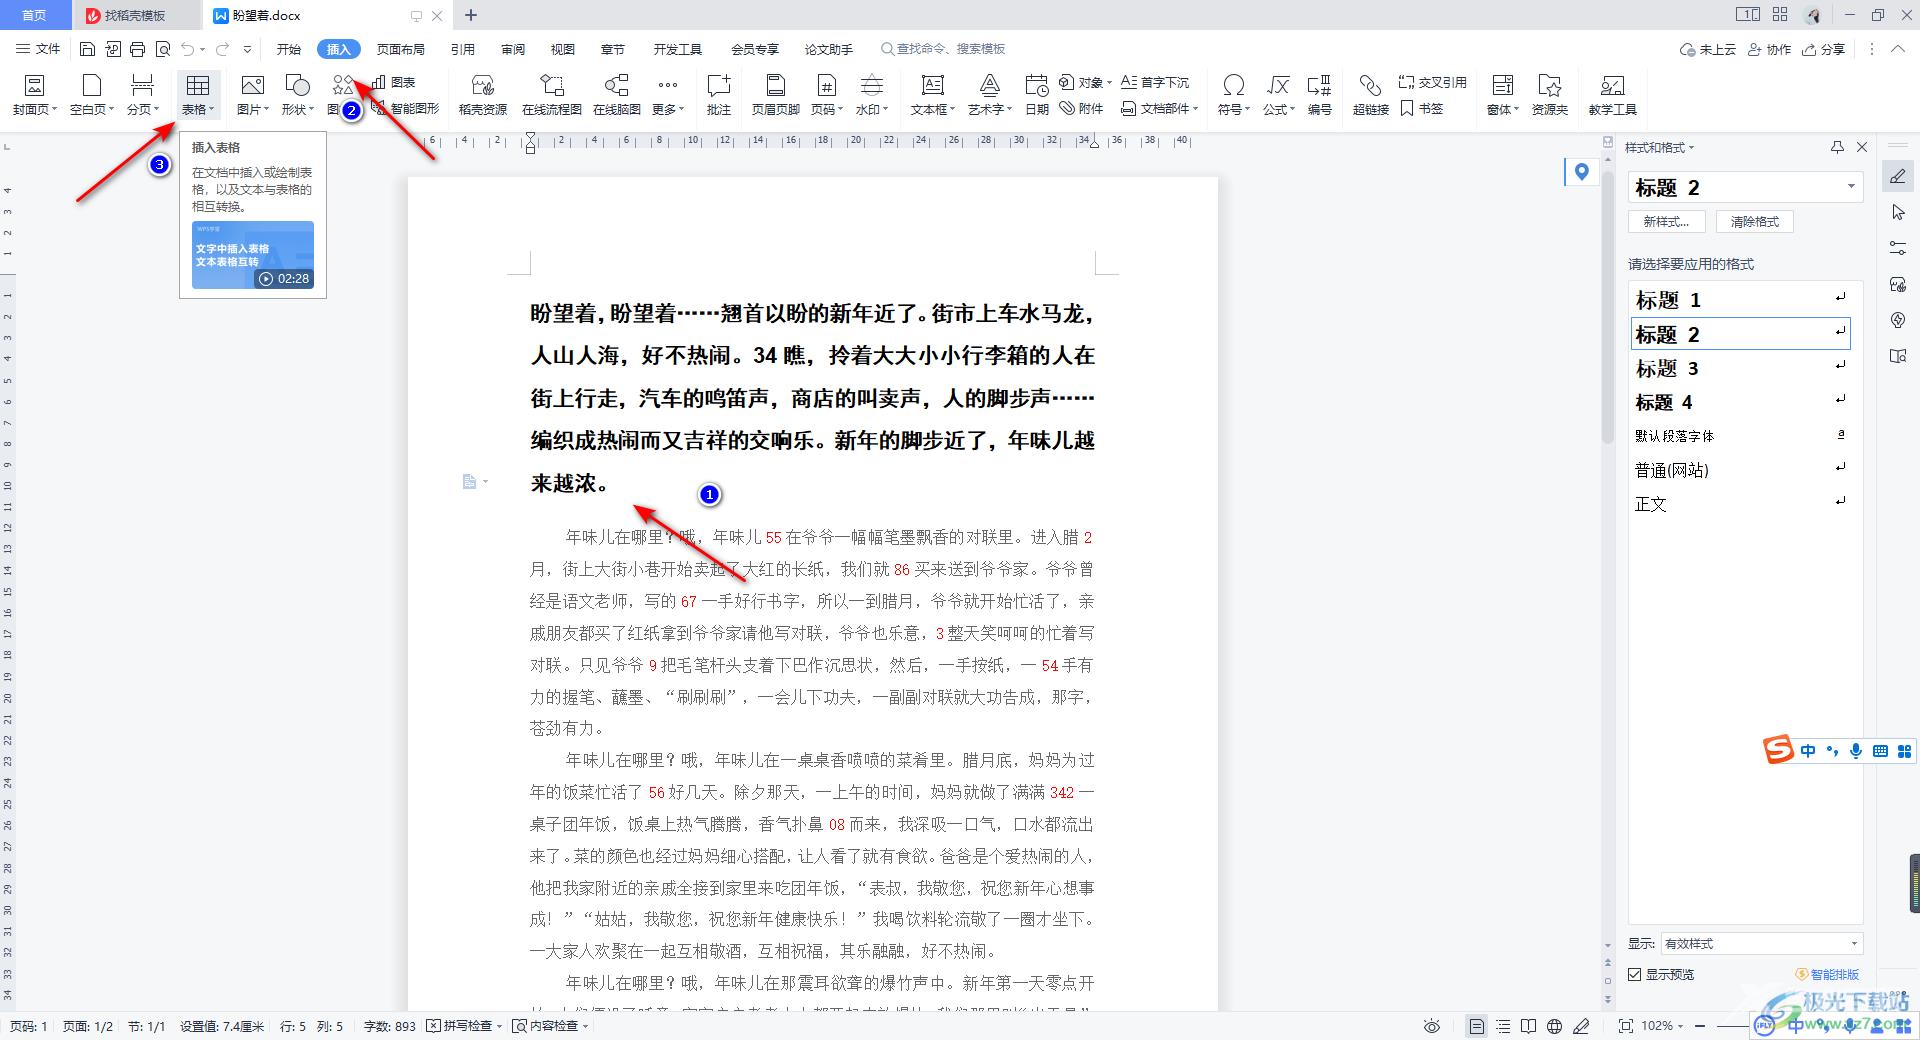Screen dimensions: 1920x1040
Task: Toggle writing mode pen icon in status bar
Action: (1582, 1026)
